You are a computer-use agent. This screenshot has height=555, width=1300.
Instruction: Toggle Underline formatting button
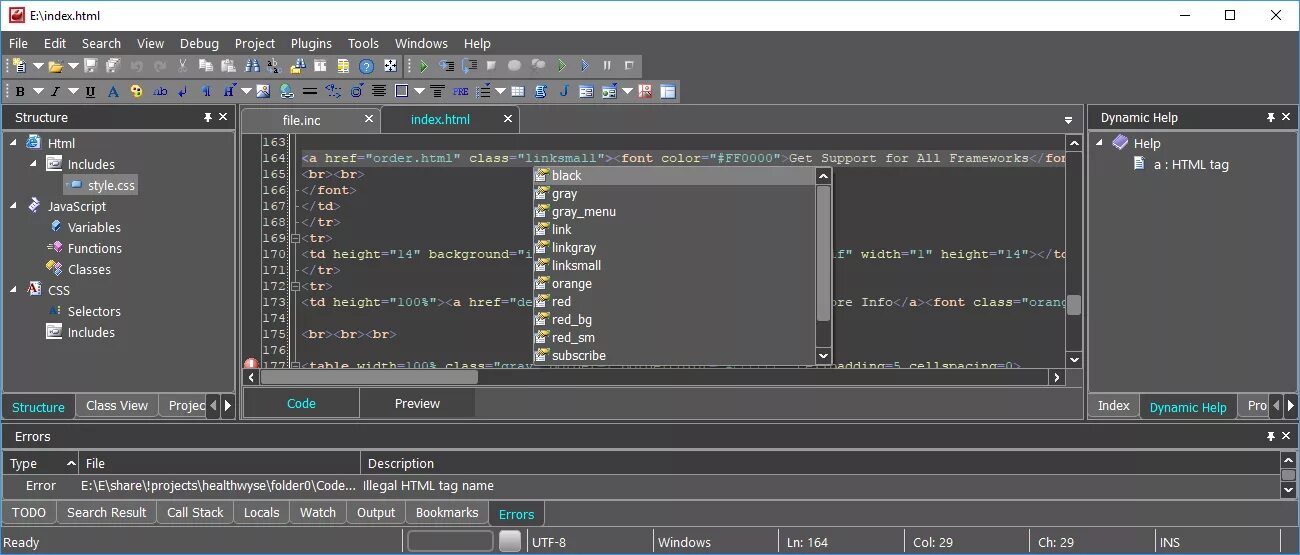coord(90,91)
